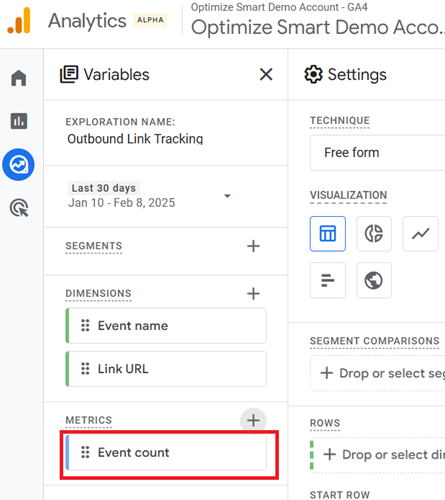445x500 pixels.
Task: Open the Free form technique dropdown
Action: tap(377, 153)
